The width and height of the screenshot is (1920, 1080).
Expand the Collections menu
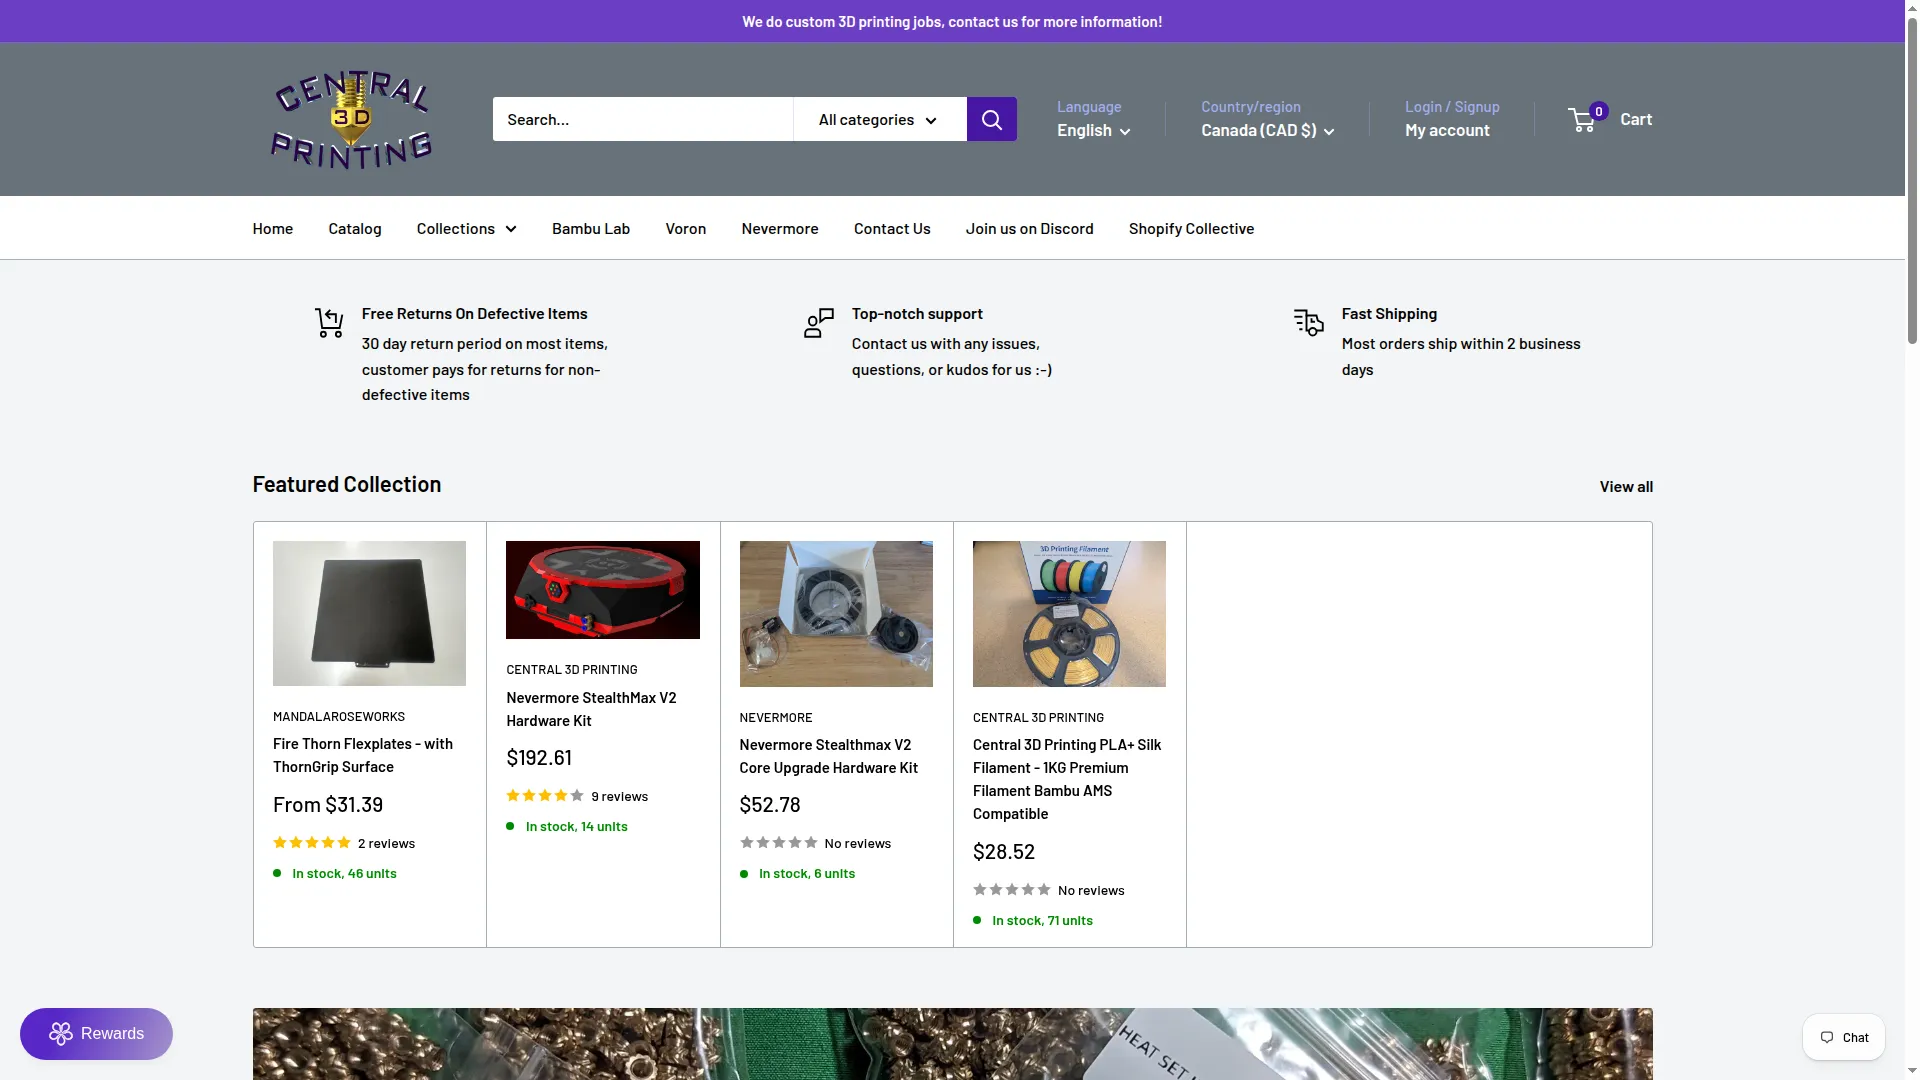(x=466, y=228)
